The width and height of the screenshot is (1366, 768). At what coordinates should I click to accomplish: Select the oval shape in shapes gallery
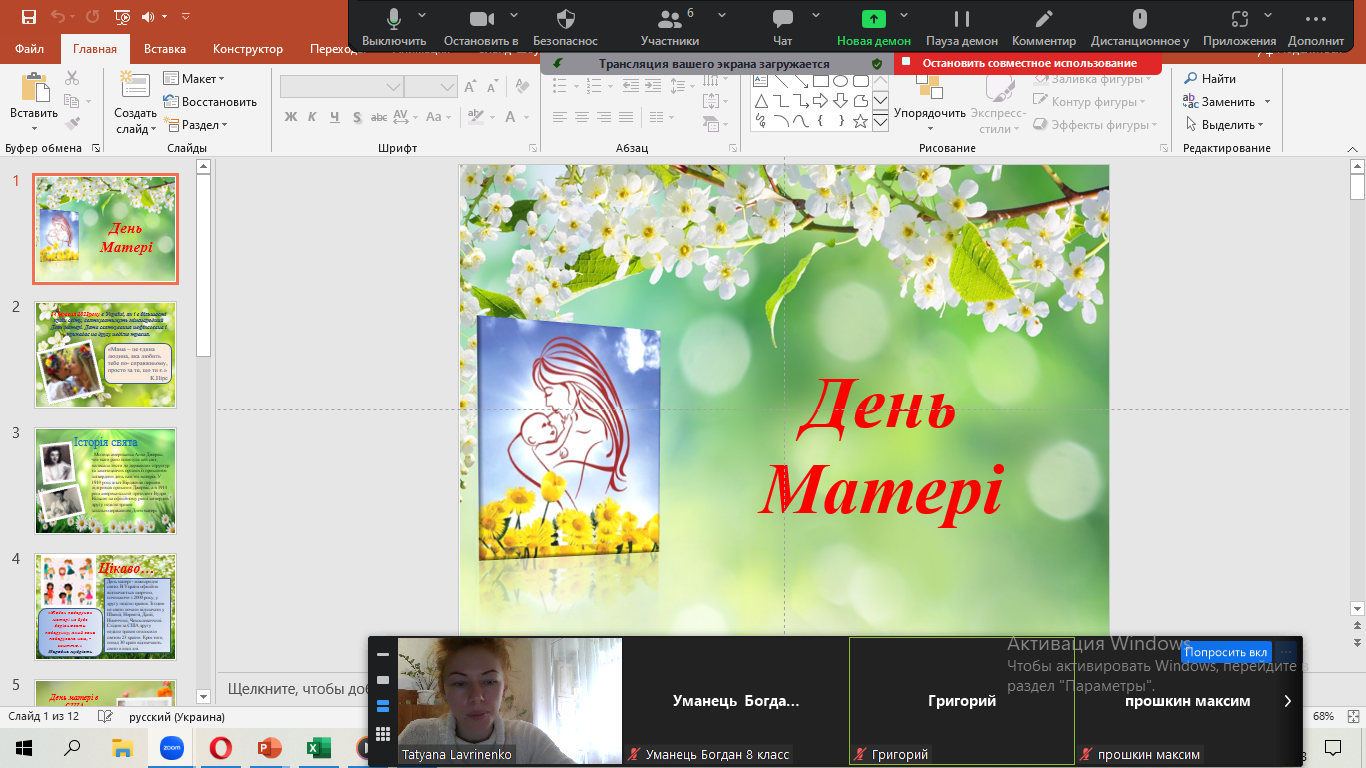[841, 81]
